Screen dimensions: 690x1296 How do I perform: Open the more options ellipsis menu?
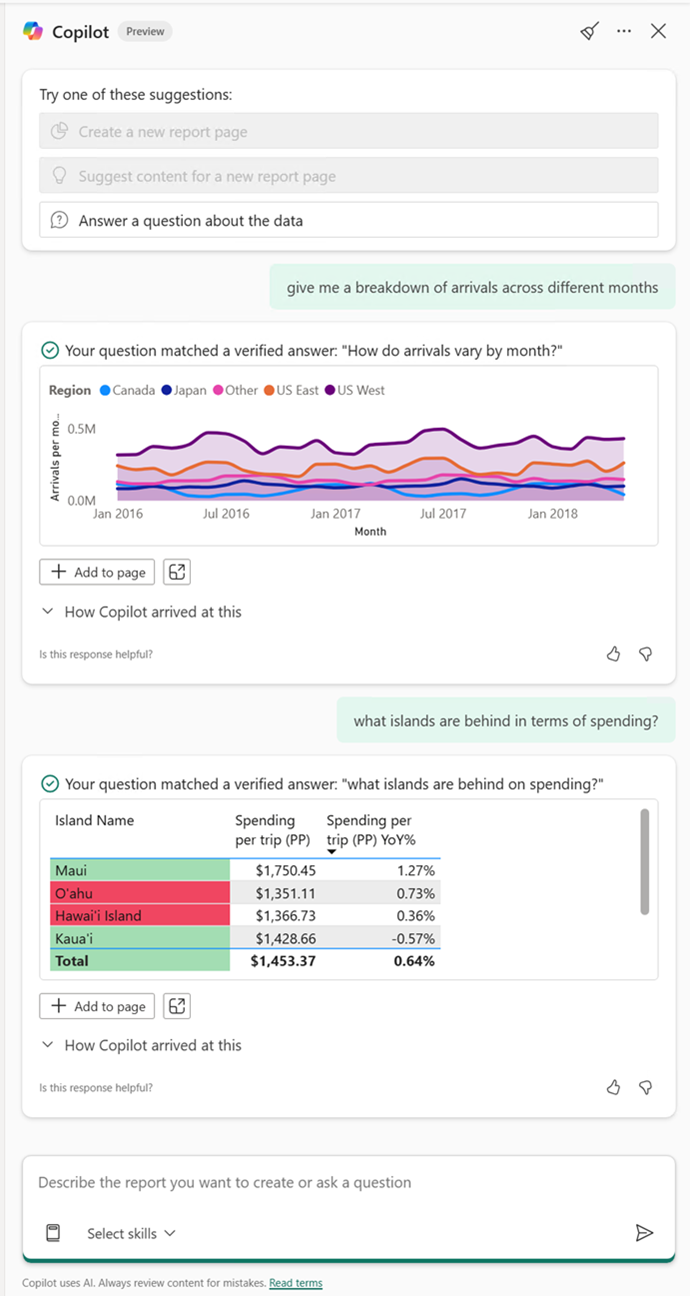click(624, 31)
